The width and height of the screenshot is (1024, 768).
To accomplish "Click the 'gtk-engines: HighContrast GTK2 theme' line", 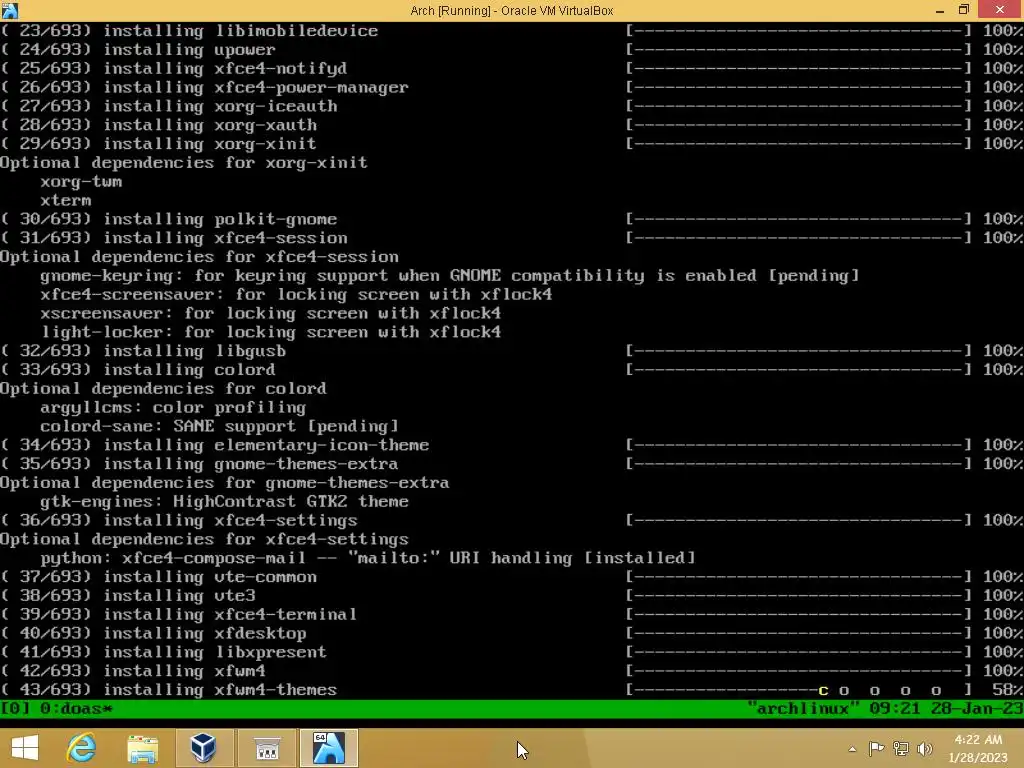I will click(225, 502).
